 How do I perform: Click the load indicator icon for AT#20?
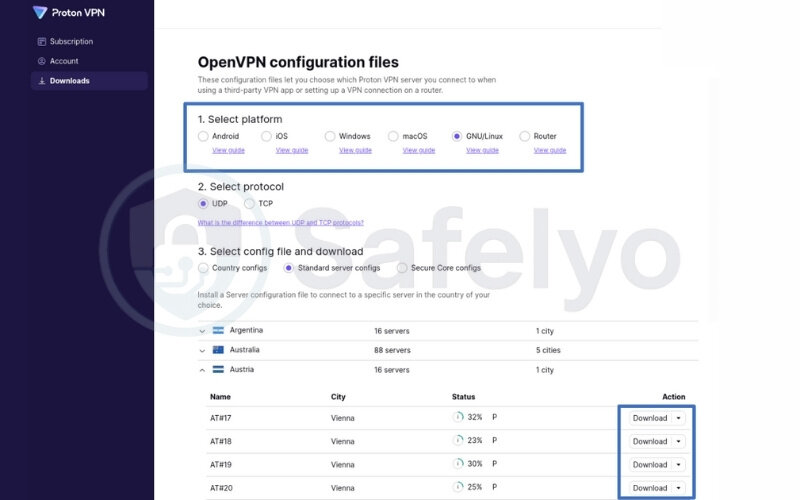pyautogui.click(x=458, y=487)
